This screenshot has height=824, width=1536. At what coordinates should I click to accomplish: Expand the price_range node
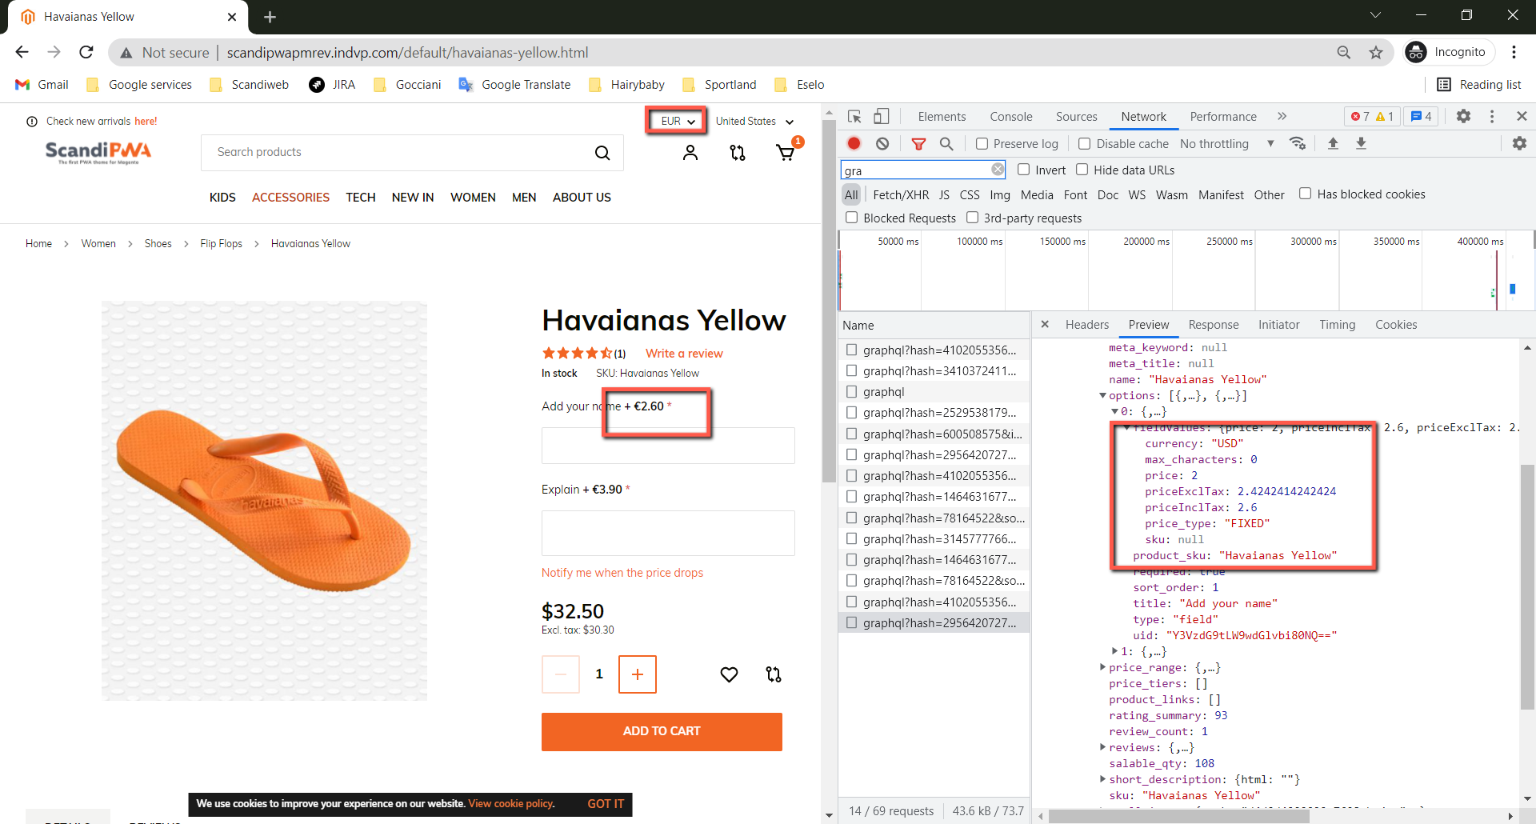tap(1103, 668)
